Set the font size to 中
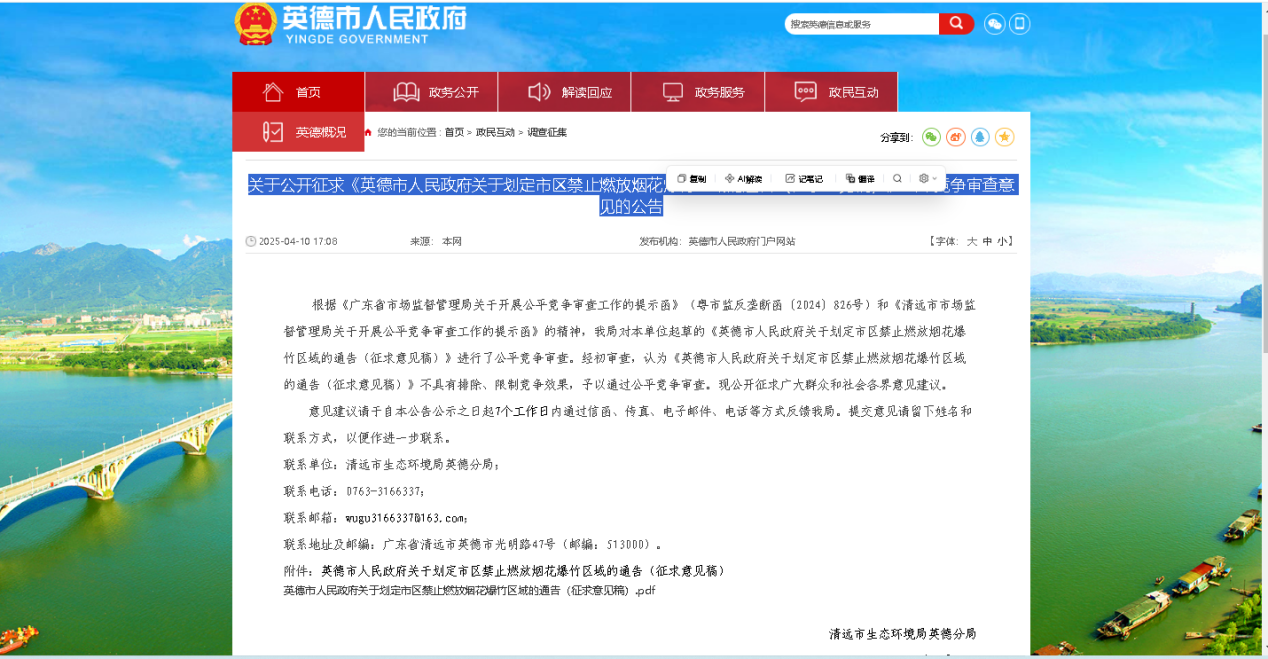This screenshot has height=659, width=1268. tap(987, 241)
